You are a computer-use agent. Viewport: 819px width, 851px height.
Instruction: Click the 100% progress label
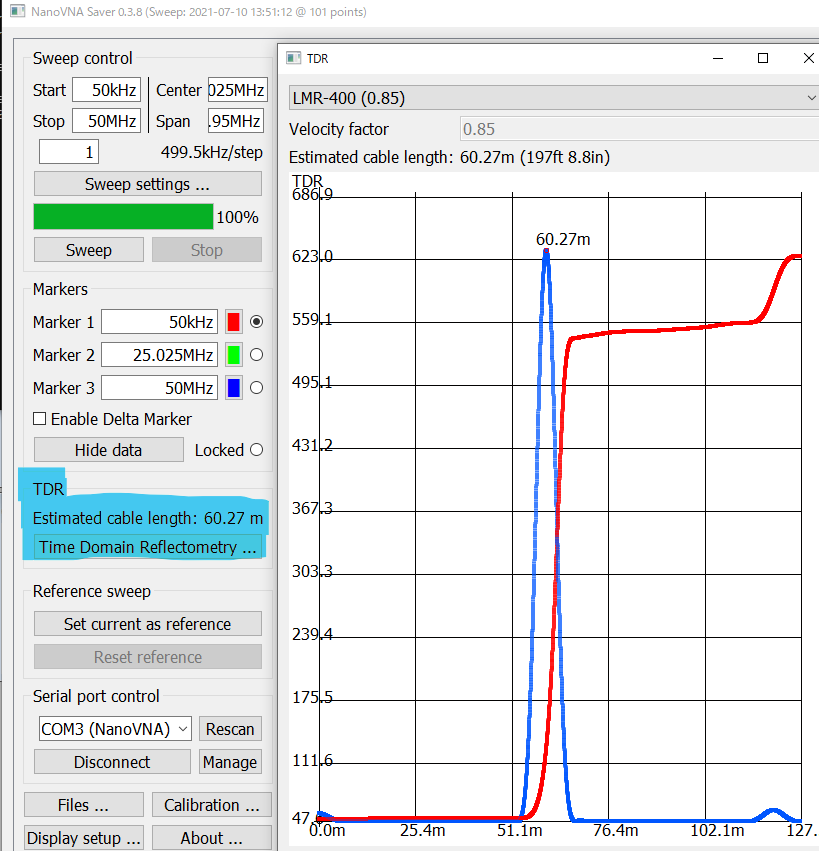coord(237,217)
